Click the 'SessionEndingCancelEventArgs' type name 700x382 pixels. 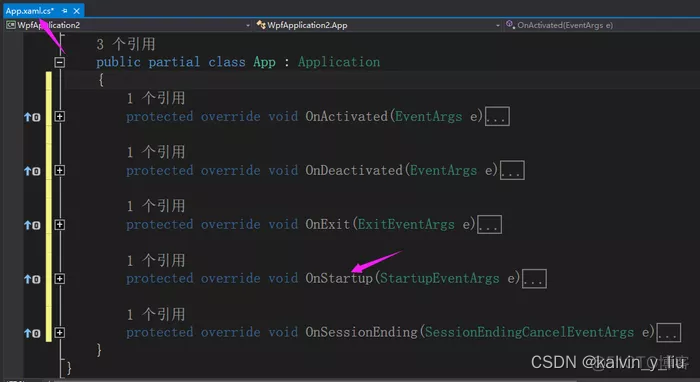tap(529, 333)
